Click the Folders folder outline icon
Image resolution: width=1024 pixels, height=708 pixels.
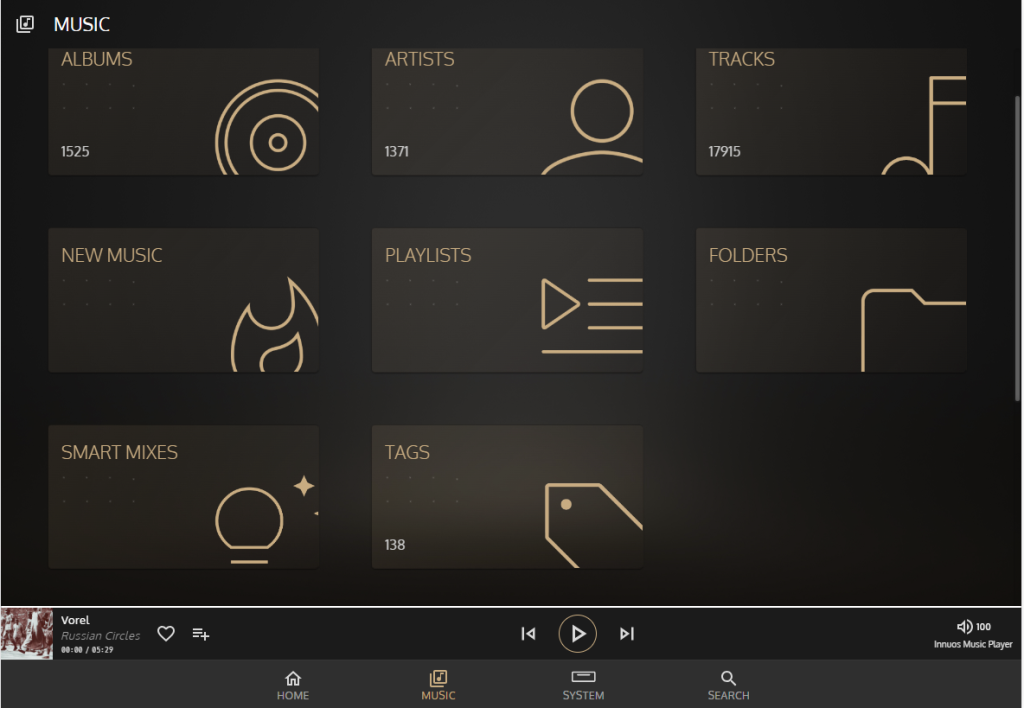coord(914,330)
